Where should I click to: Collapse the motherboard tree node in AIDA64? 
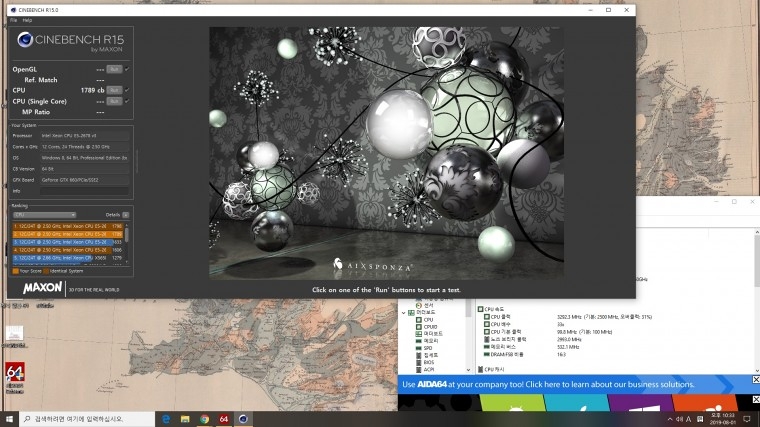click(404, 313)
